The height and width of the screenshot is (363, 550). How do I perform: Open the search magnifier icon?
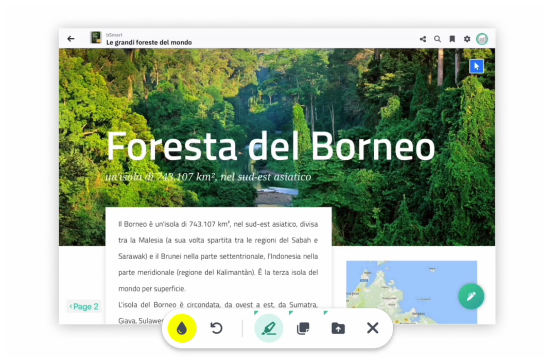click(437, 39)
